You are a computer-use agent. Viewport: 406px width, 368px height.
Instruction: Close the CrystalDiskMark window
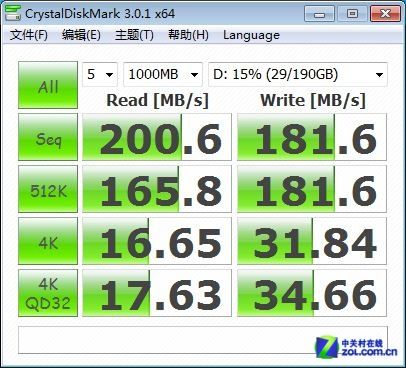click(385, 14)
